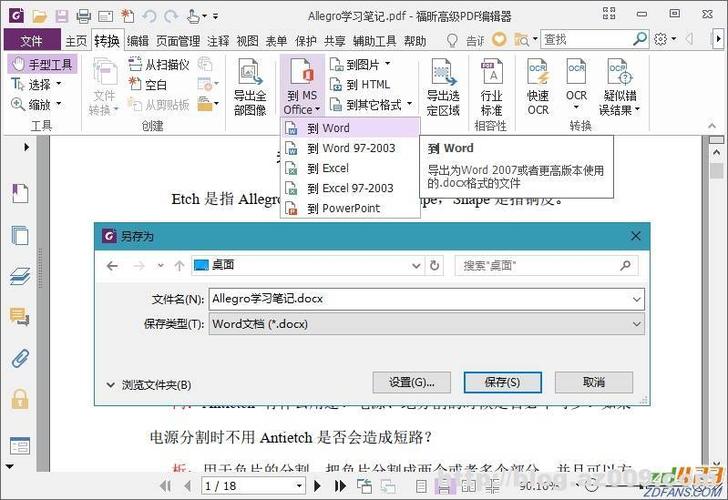This screenshot has height=500, width=728.
Task: Select the Hand tool (手型工具)
Action: pos(42,64)
